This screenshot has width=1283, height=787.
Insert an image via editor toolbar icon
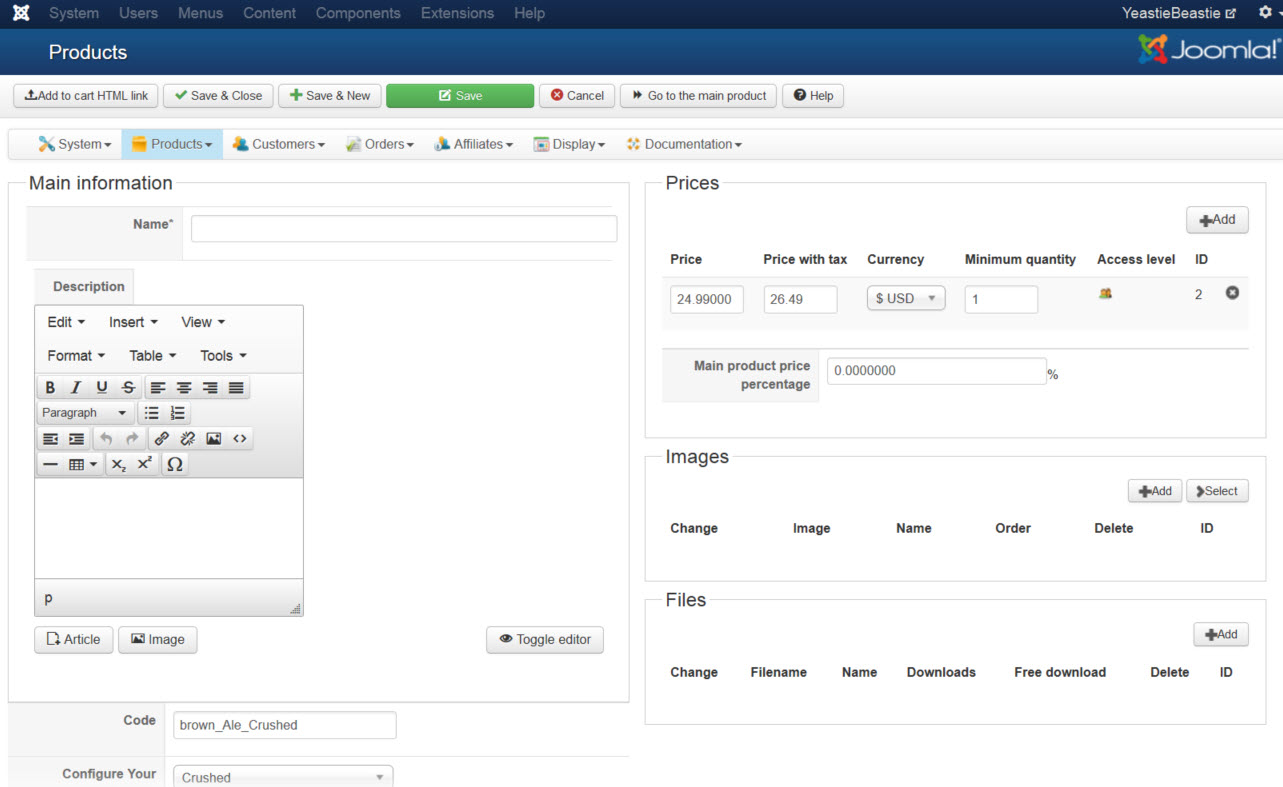click(x=213, y=439)
